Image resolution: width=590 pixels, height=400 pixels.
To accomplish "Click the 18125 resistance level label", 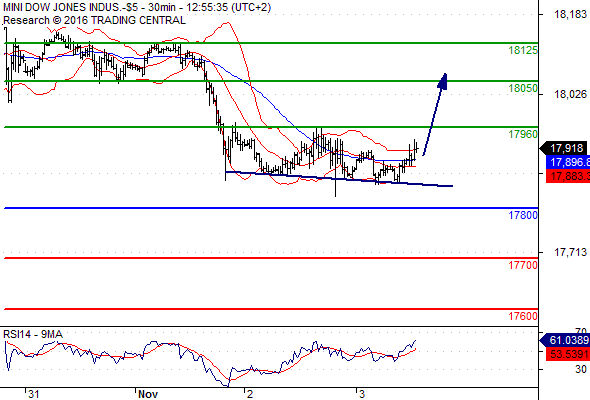I will (x=523, y=50).
